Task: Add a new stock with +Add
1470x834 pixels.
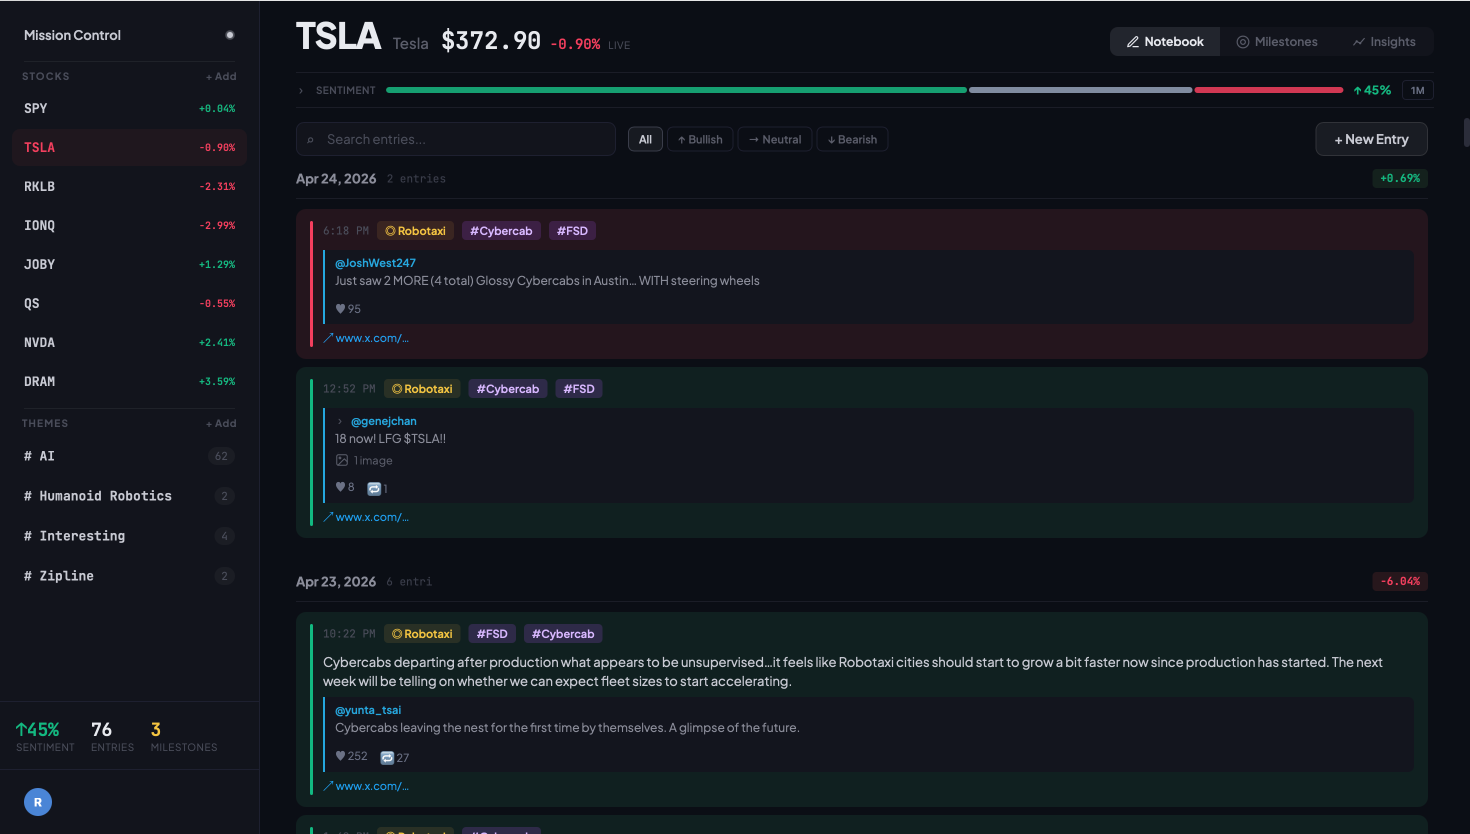Action: [221, 76]
